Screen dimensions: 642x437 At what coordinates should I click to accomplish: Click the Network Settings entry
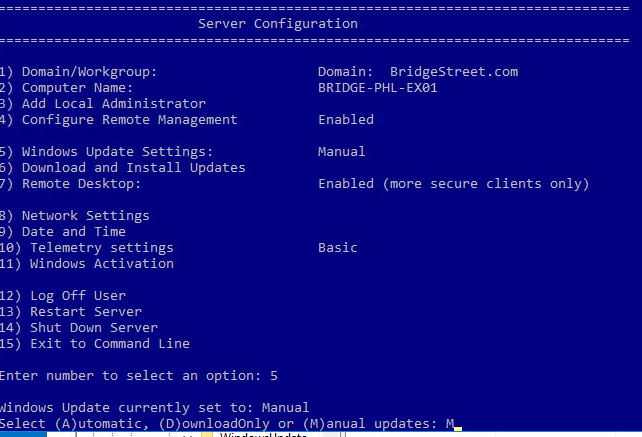click(84, 216)
